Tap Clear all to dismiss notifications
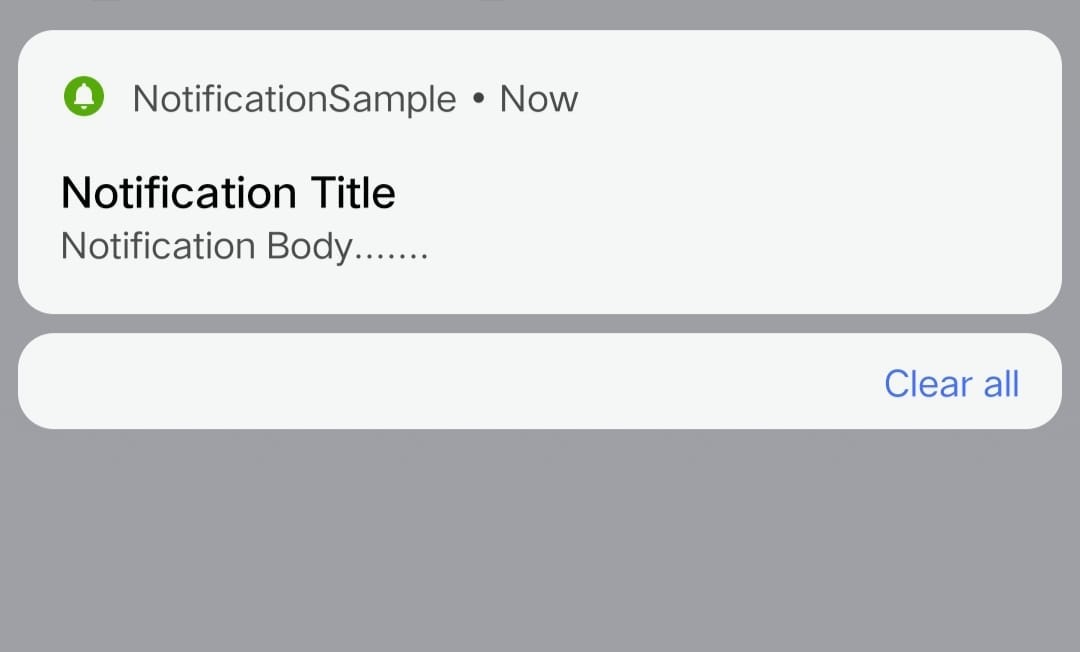 tap(951, 383)
